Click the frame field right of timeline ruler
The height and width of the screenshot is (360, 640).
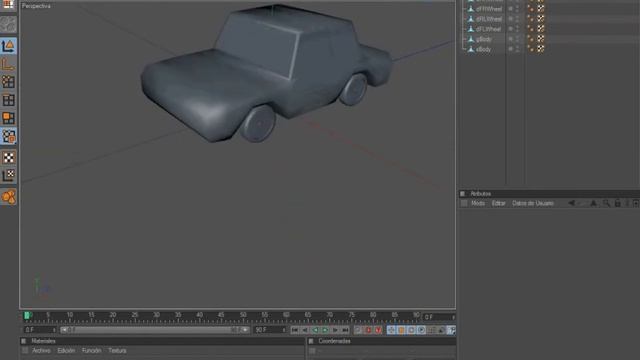tap(439, 317)
